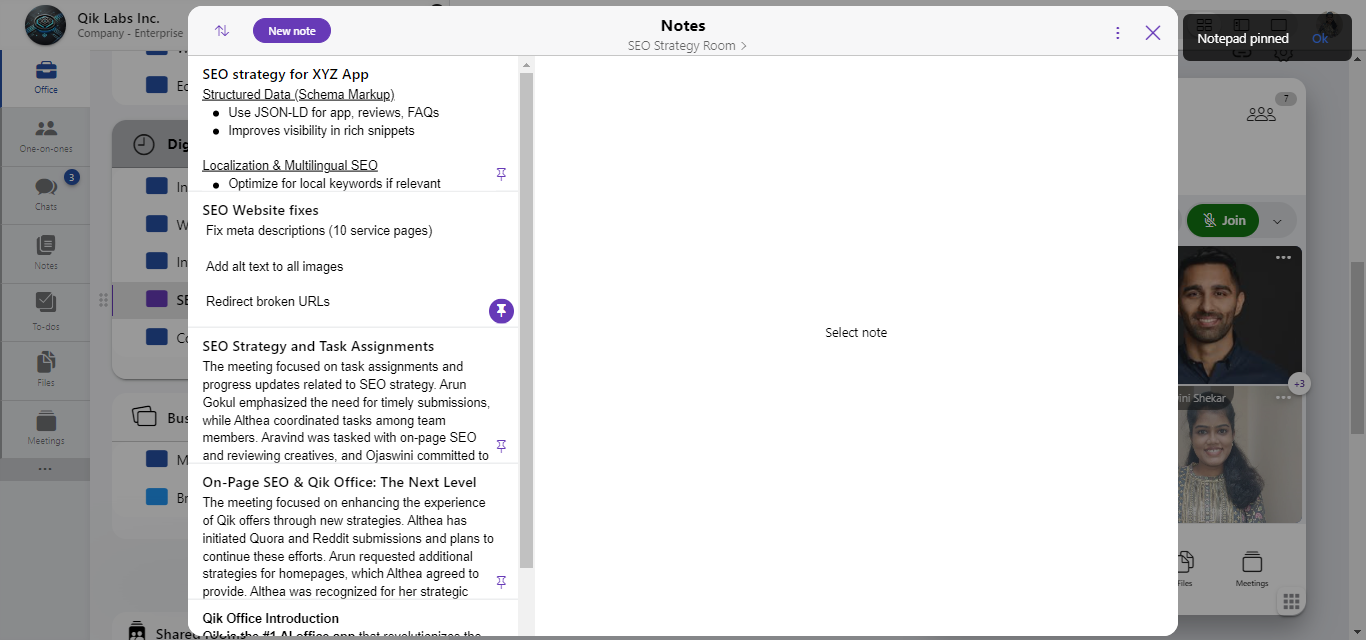Create a note with the New note button
Screen dimensions: 1366x640
(291, 30)
